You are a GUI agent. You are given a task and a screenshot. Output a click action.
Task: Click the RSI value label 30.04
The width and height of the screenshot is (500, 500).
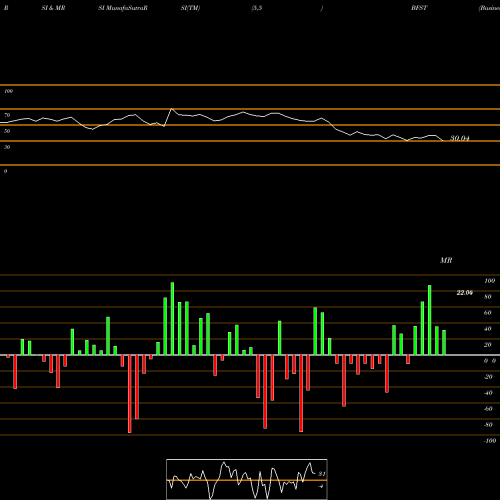click(460, 138)
